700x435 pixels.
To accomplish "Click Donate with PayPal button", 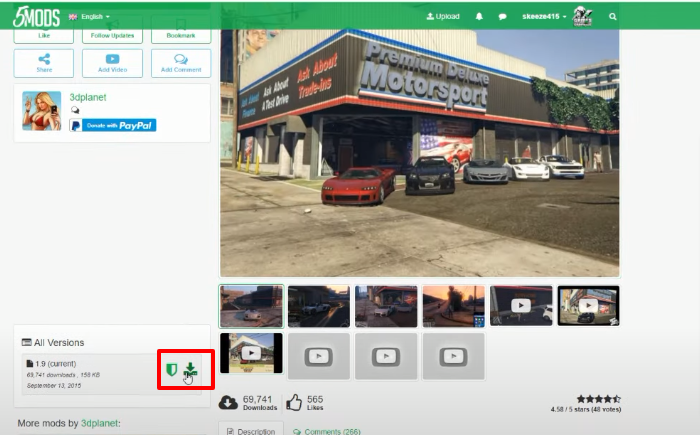I will 112,125.
